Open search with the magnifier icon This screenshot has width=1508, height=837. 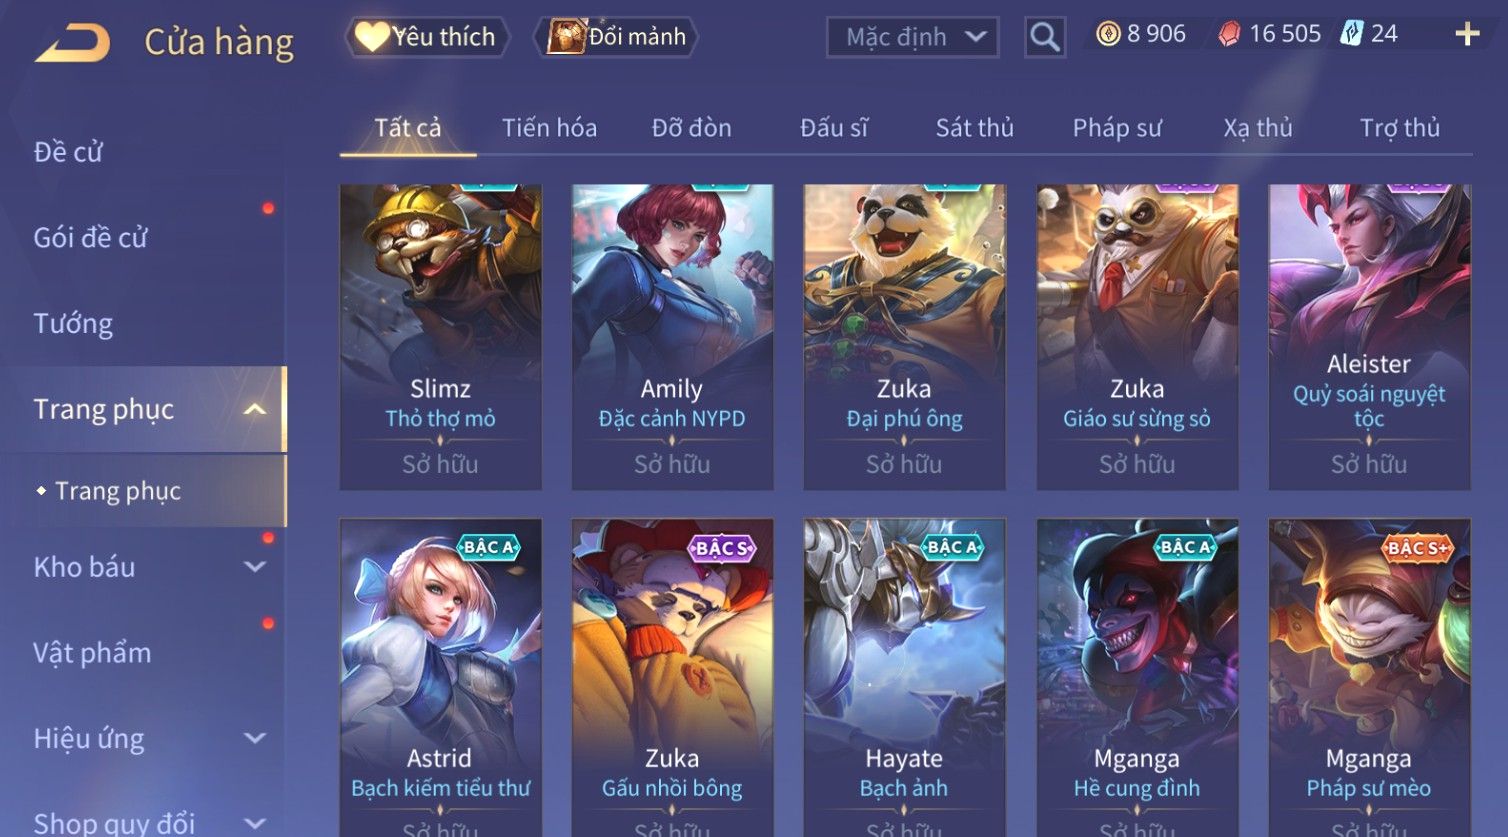1045,37
